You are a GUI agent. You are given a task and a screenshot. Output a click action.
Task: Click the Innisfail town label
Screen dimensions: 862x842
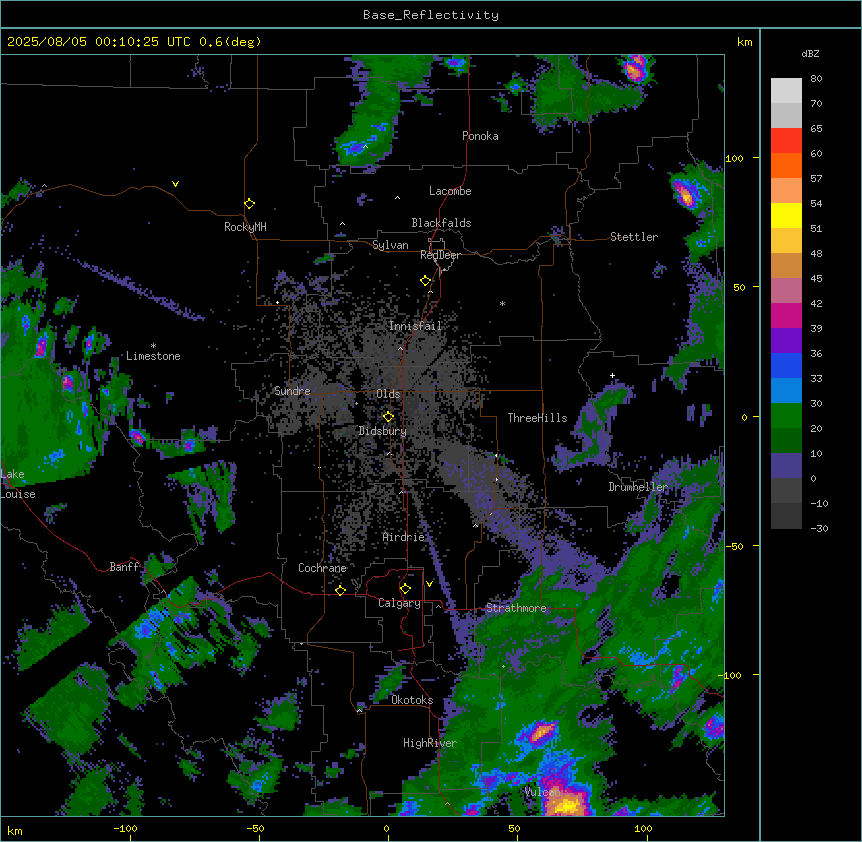click(x=415, y=326)
